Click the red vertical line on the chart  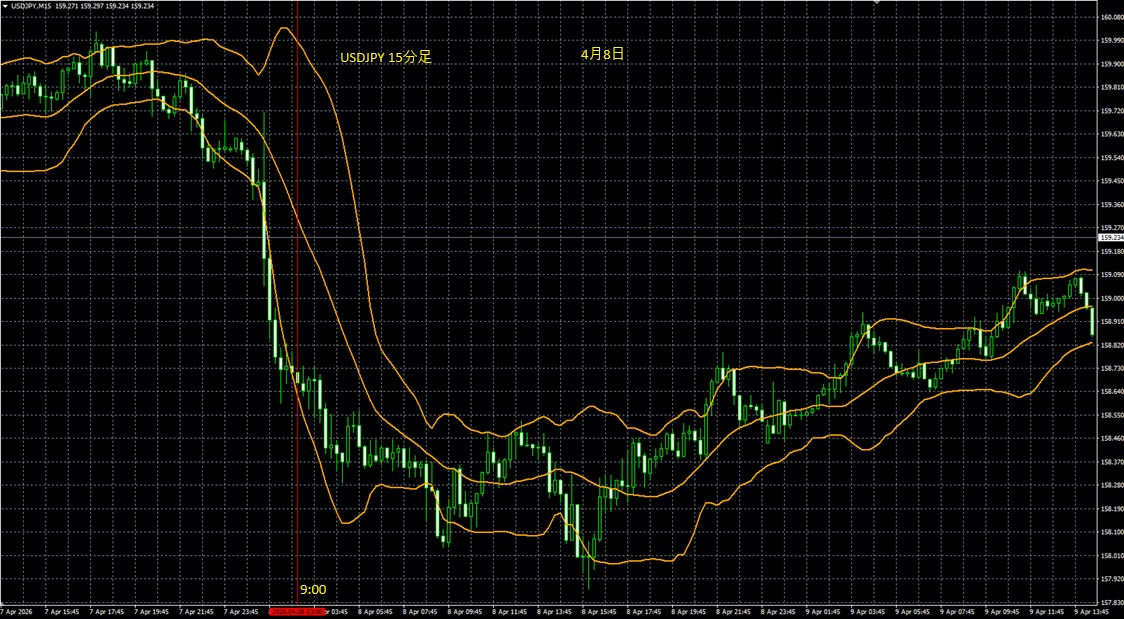pos(297,300)
